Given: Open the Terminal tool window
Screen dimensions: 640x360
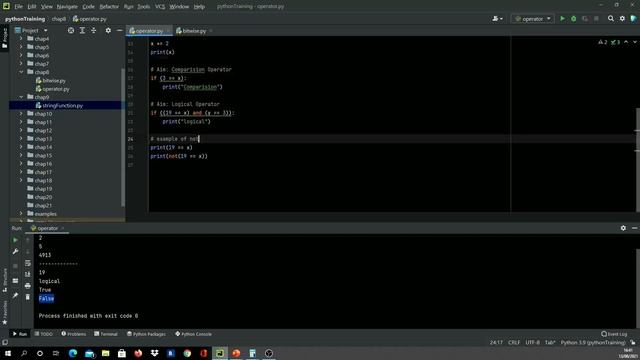Looking at the screenshot, I should [x=106, y=334].
